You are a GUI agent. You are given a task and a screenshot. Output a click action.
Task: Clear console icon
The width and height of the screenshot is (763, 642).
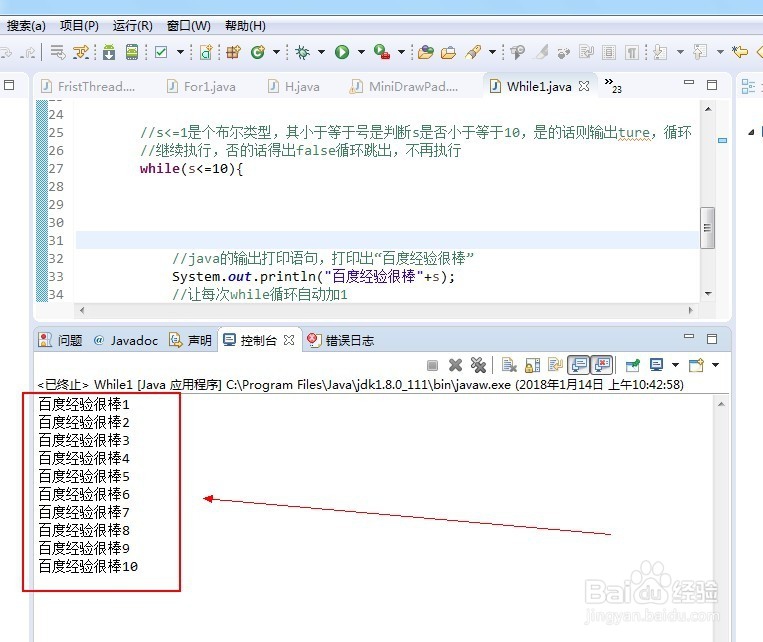(509, 365)
